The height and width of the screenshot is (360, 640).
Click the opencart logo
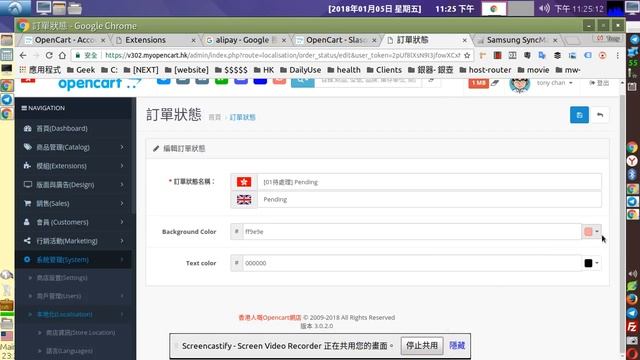pos(99,84)
